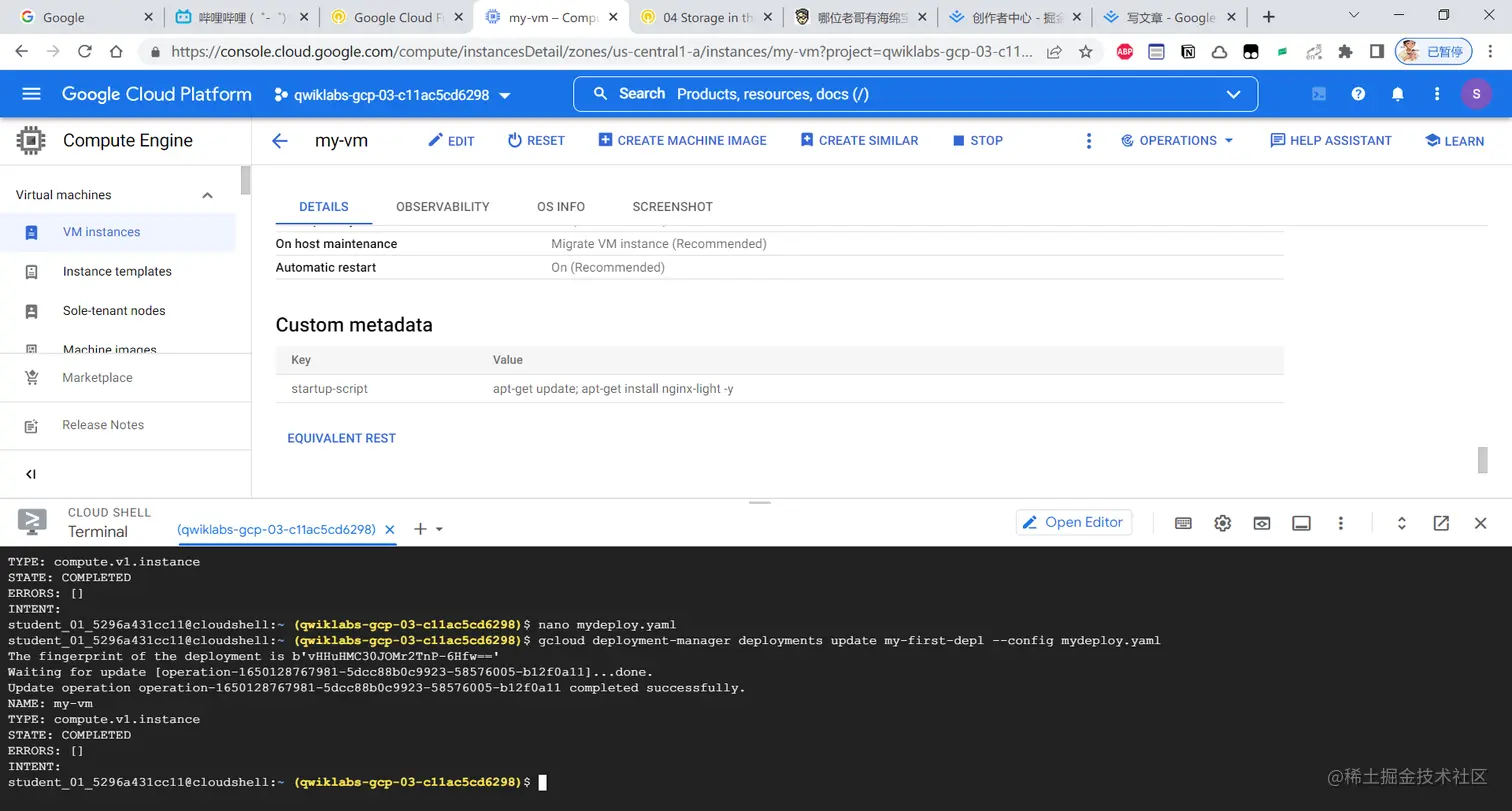This screenshot has width=1512, height=811.
Task: Collapse the Virtual machines section
Action: [x=208, y=195]
